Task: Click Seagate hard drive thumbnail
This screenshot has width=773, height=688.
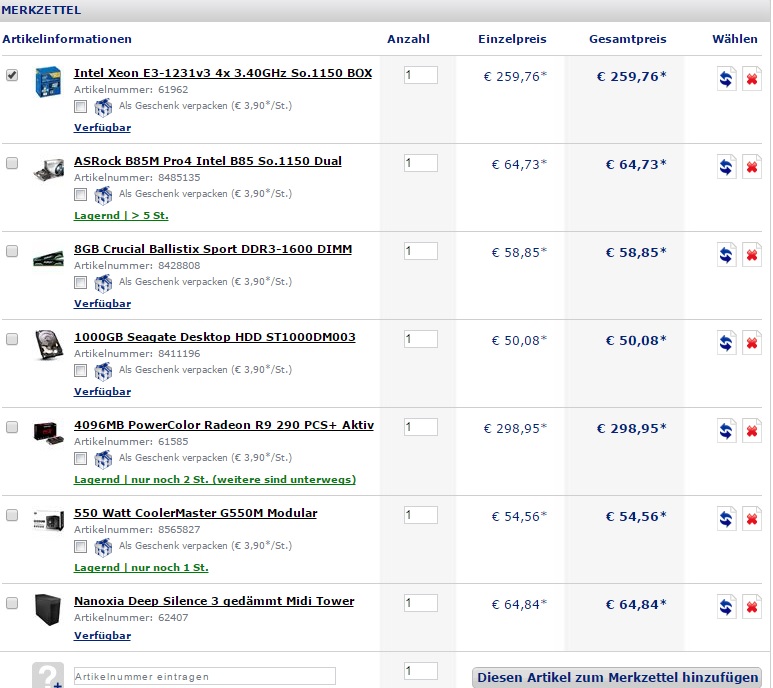Action: [x=49, y=344]
